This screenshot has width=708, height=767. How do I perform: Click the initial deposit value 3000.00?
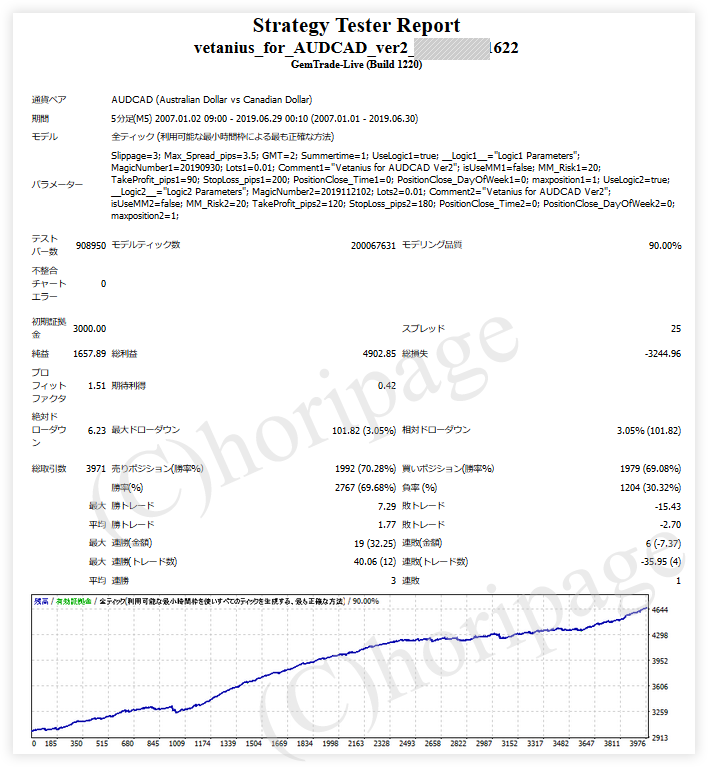(90, 329)
